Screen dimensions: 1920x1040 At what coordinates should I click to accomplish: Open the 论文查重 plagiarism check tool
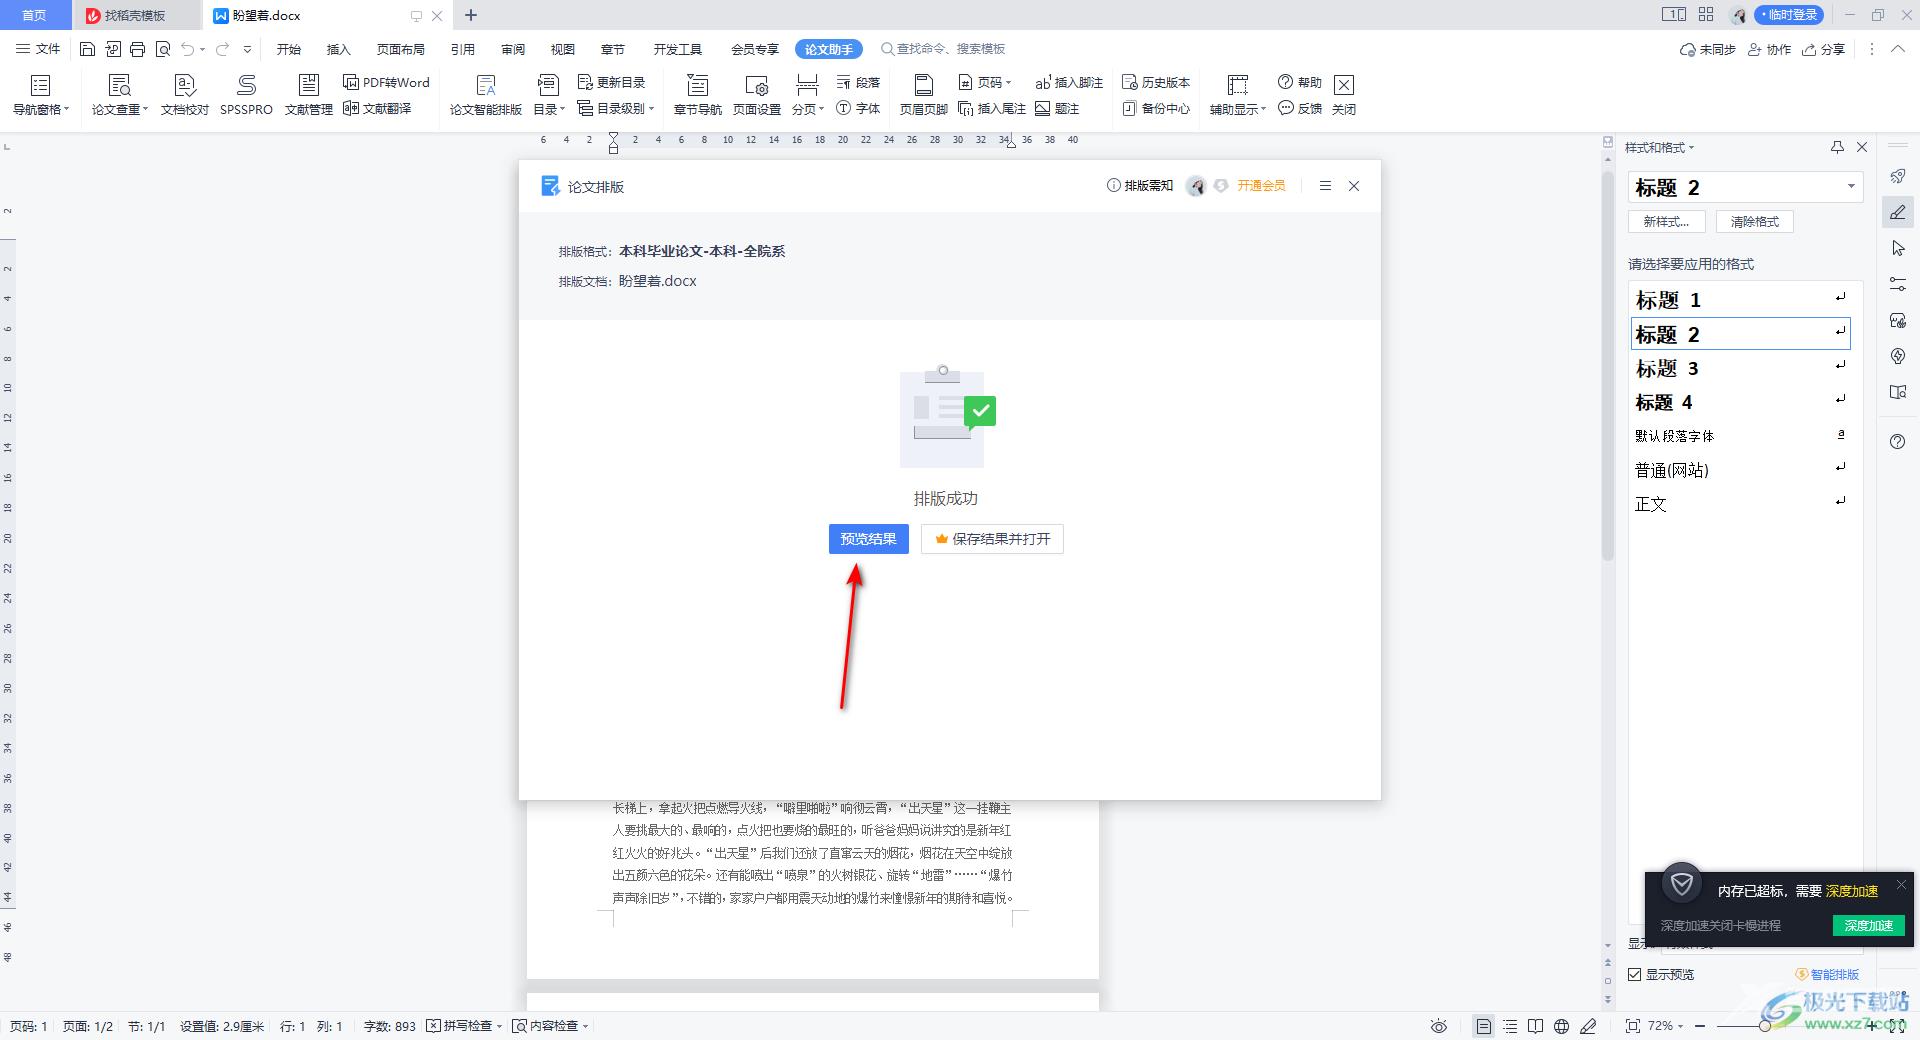pyautogui.click(x=119, y=95)
